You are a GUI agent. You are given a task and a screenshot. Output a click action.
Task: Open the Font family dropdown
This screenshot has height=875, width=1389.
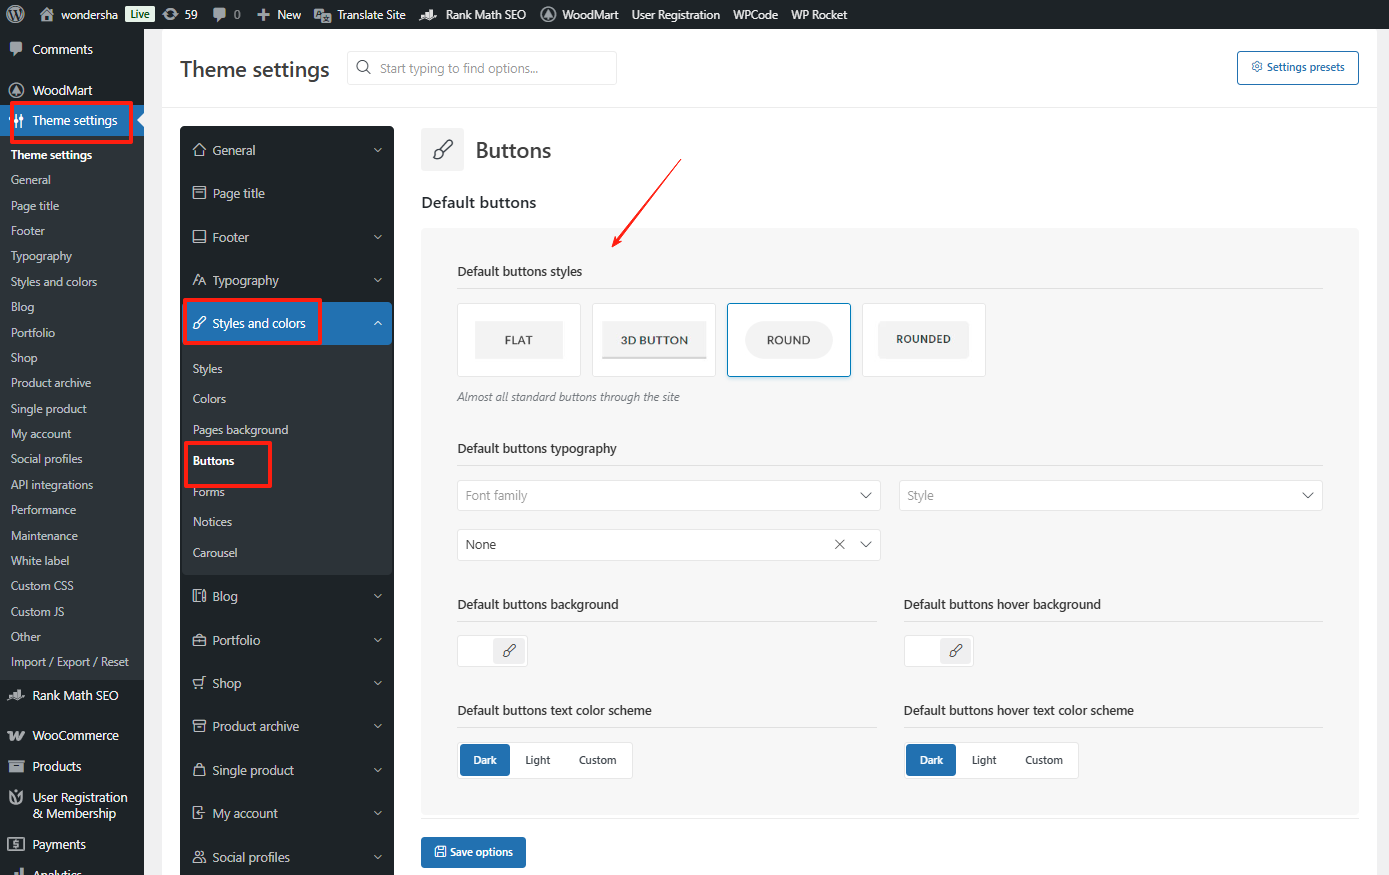coord(668,495)
